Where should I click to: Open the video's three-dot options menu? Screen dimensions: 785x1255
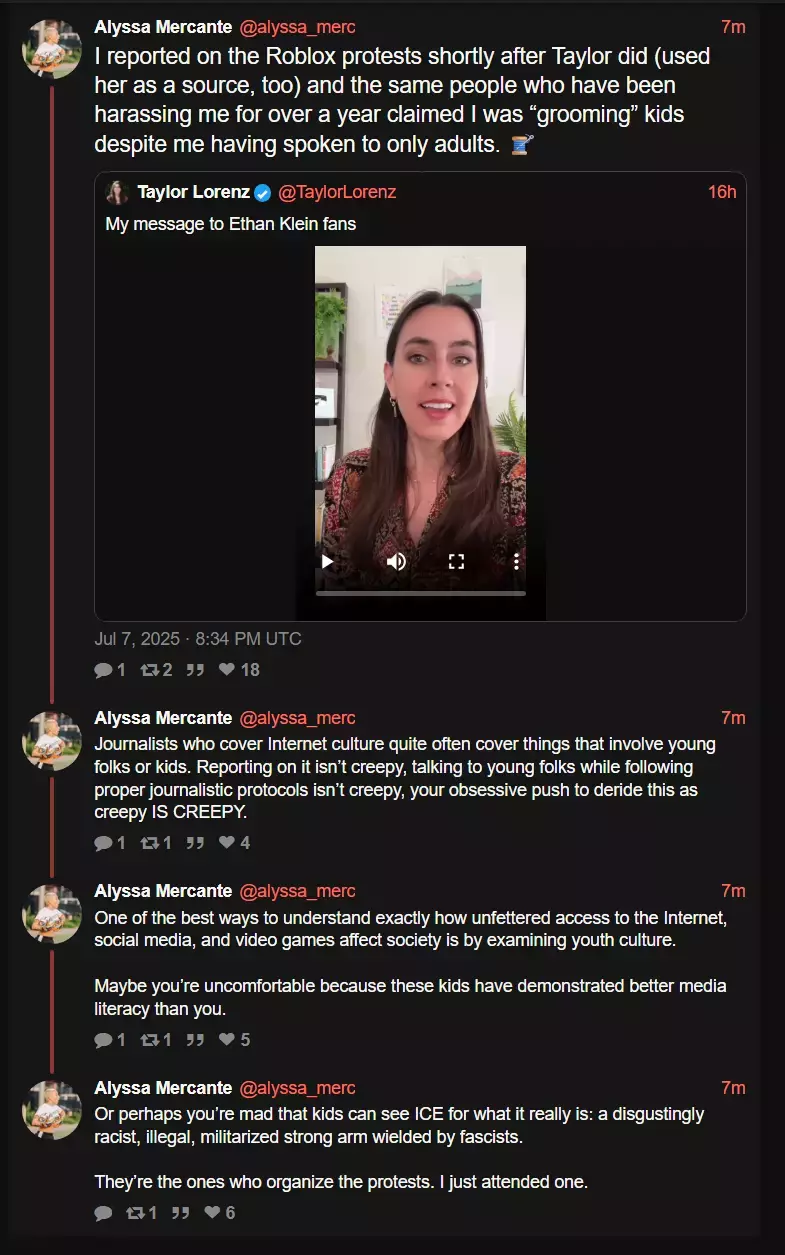point(516,561)
